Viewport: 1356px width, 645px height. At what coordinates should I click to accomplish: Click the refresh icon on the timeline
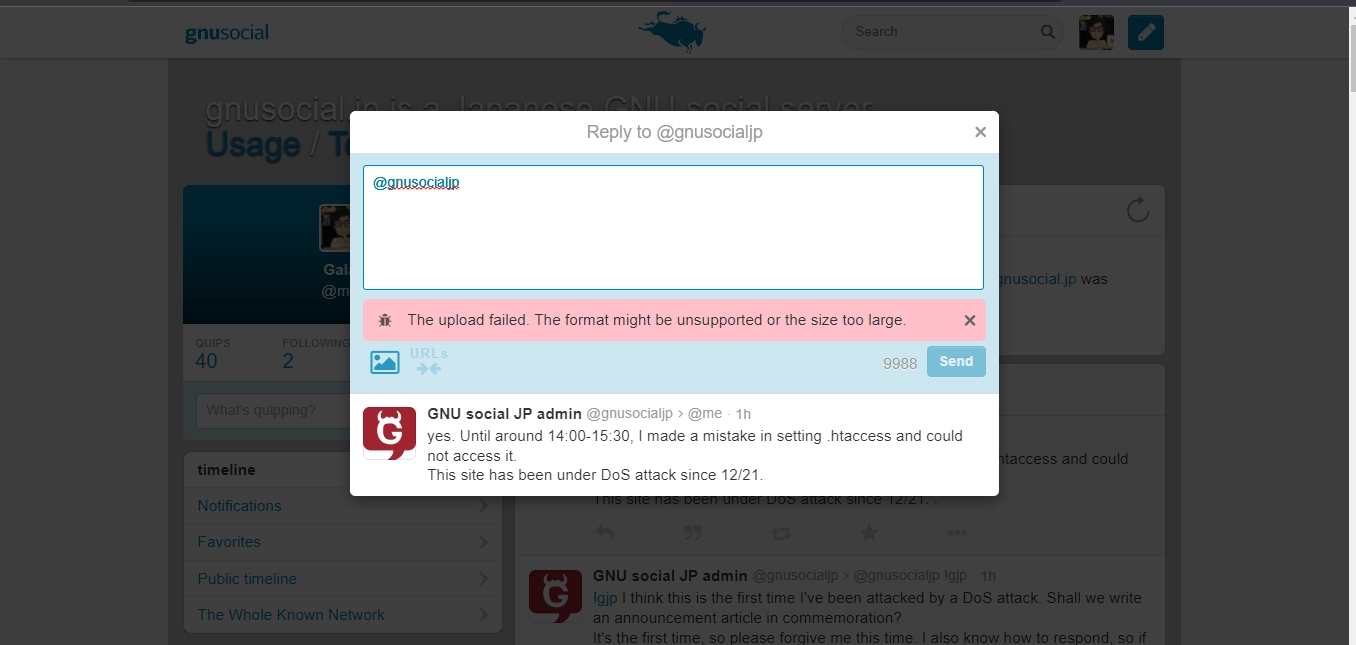point(1138,210)
